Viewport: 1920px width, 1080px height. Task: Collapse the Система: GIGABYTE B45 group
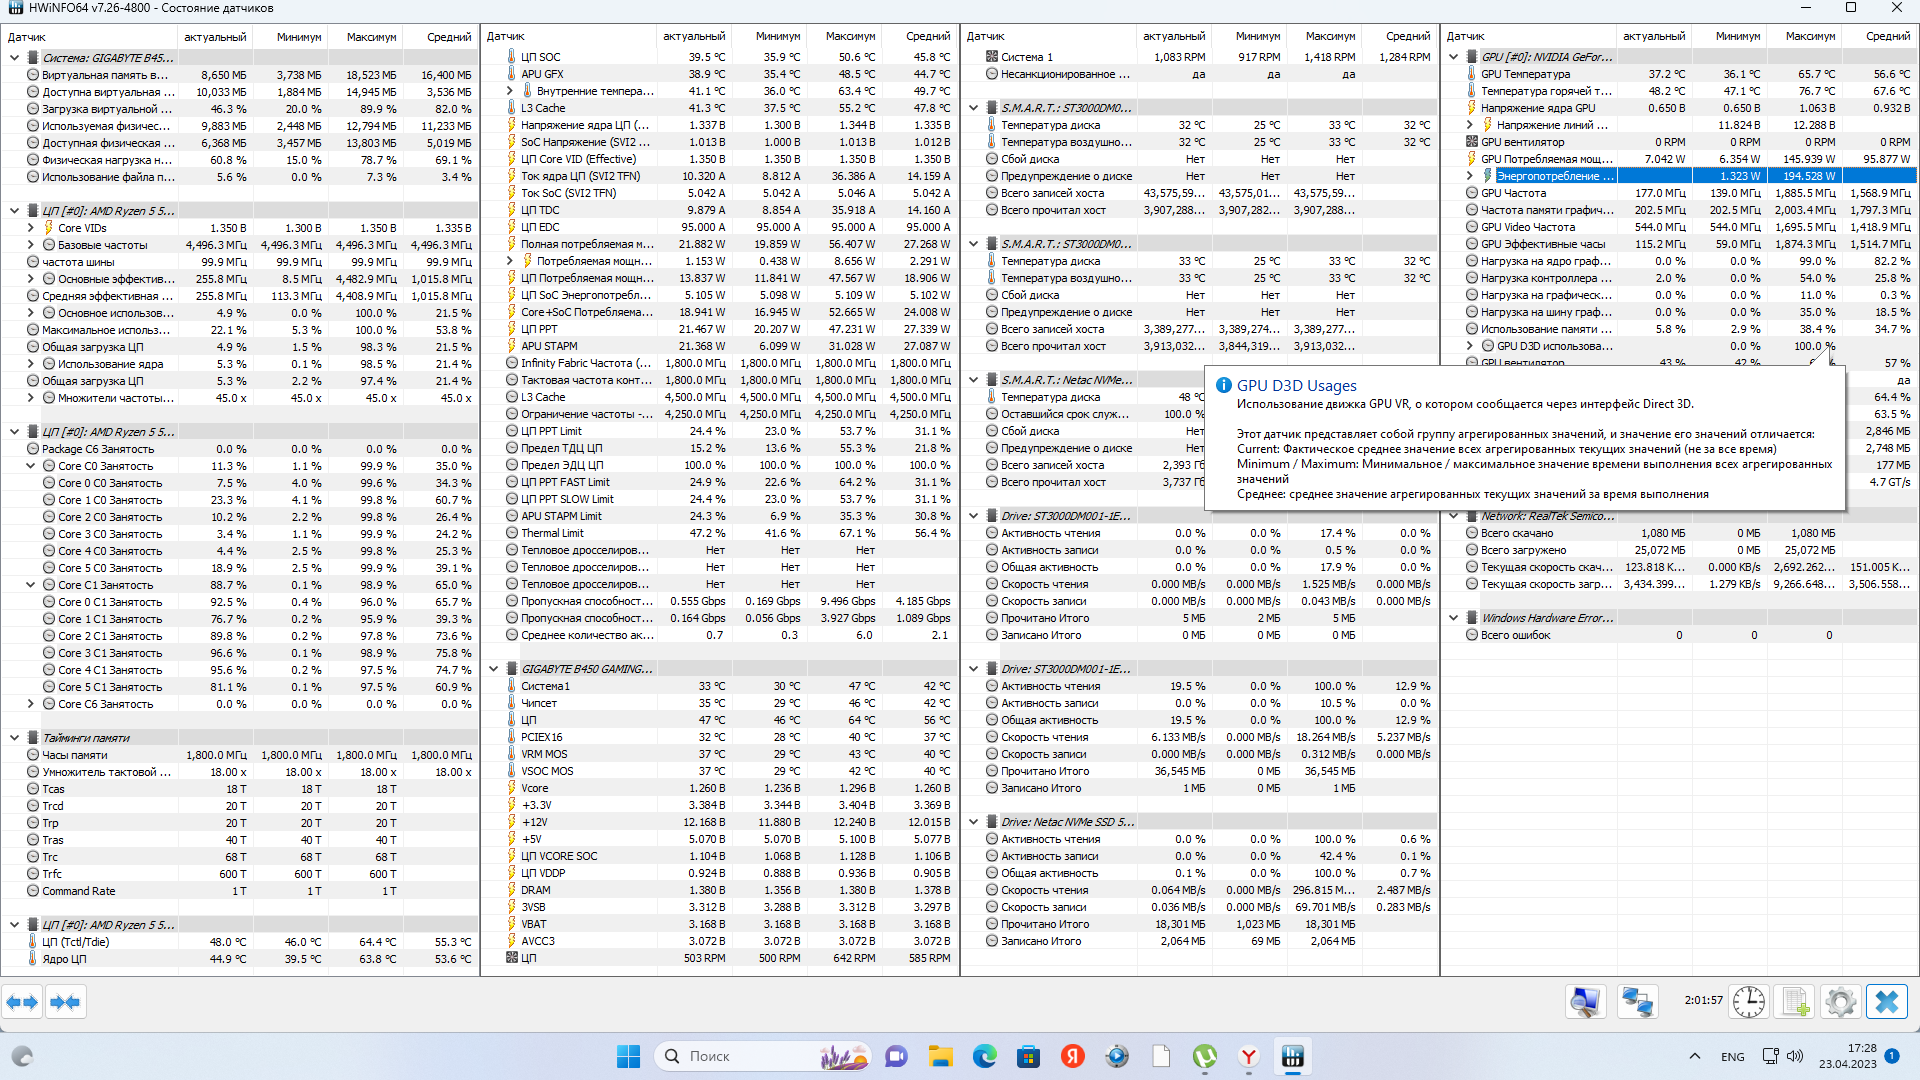[x=14, y=58]
